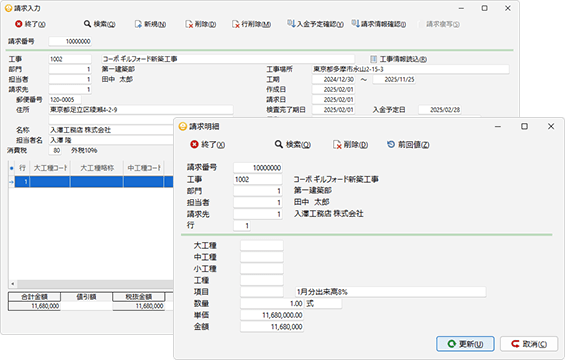Click the 郵便番号 field 120-0005
Viewport: 565px width, 360px height.
[65, 99]
